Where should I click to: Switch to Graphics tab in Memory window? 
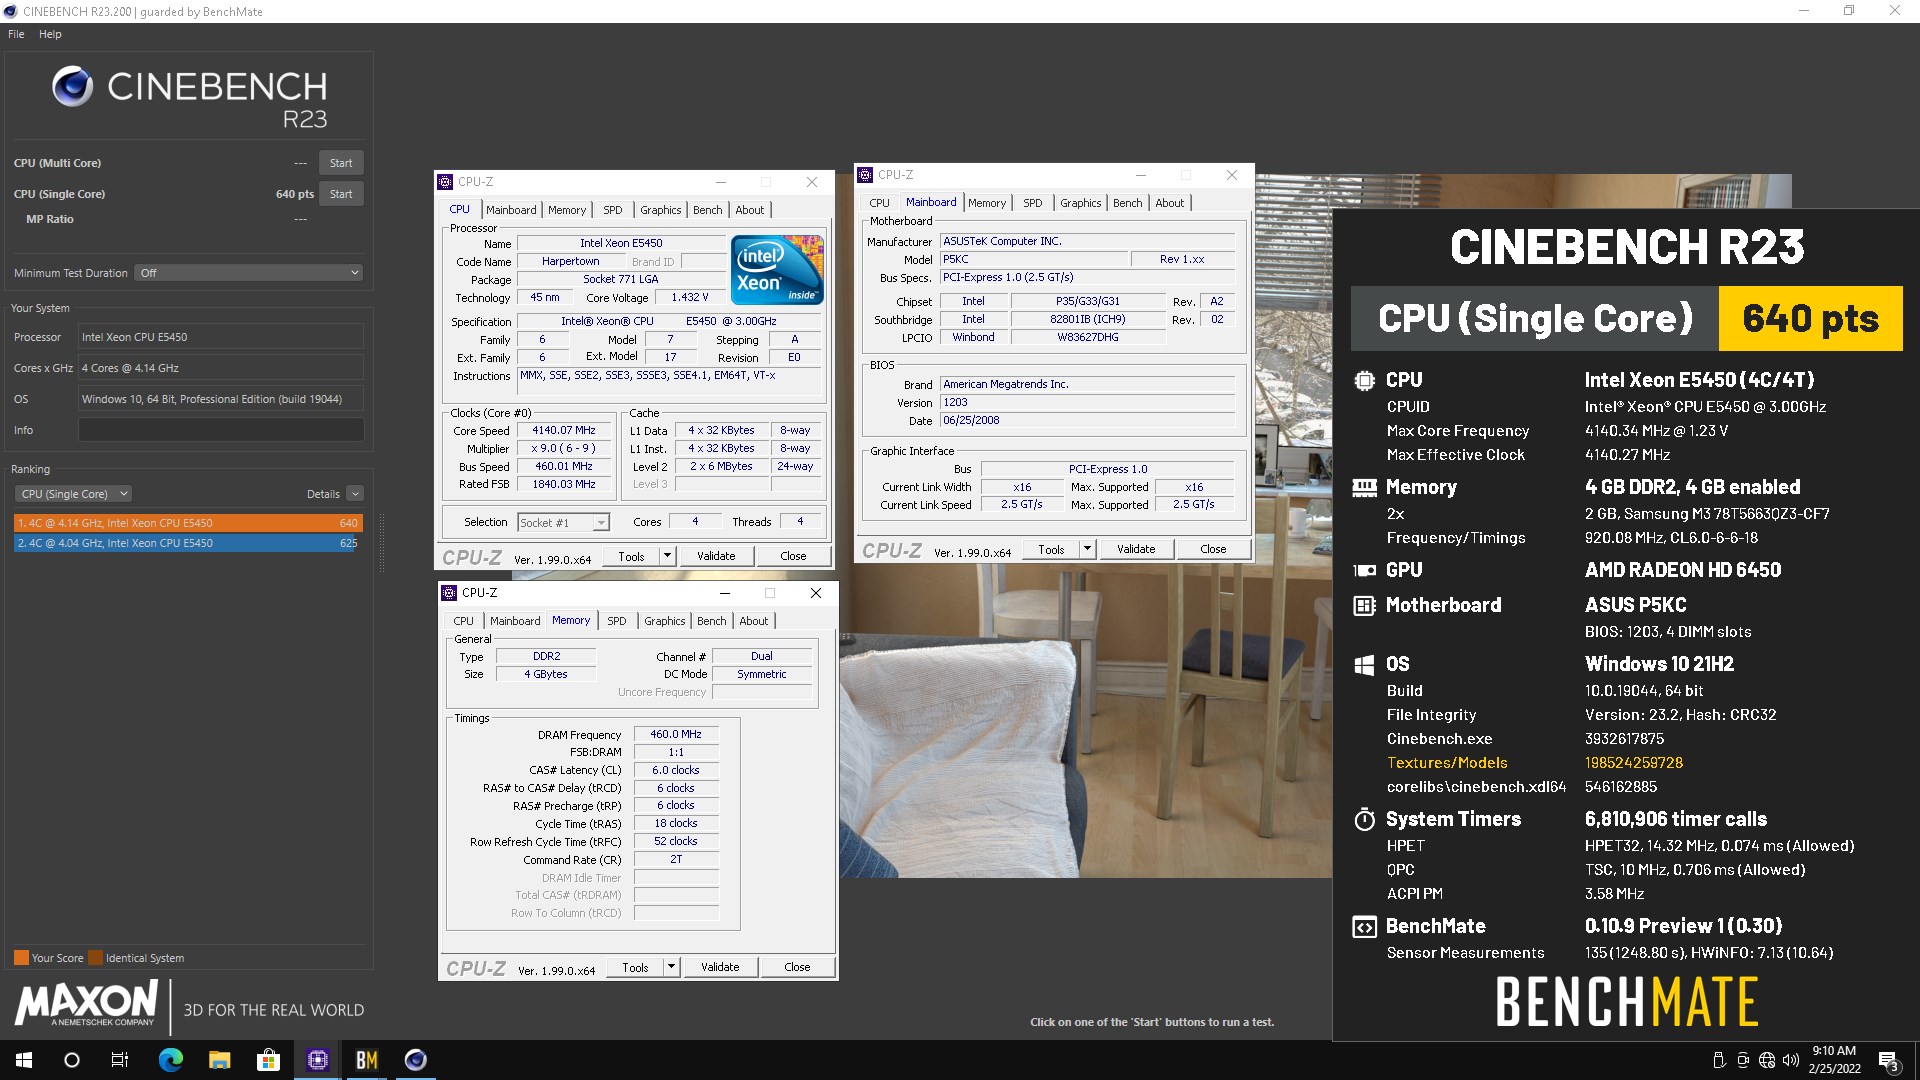(x=665, y=621)
